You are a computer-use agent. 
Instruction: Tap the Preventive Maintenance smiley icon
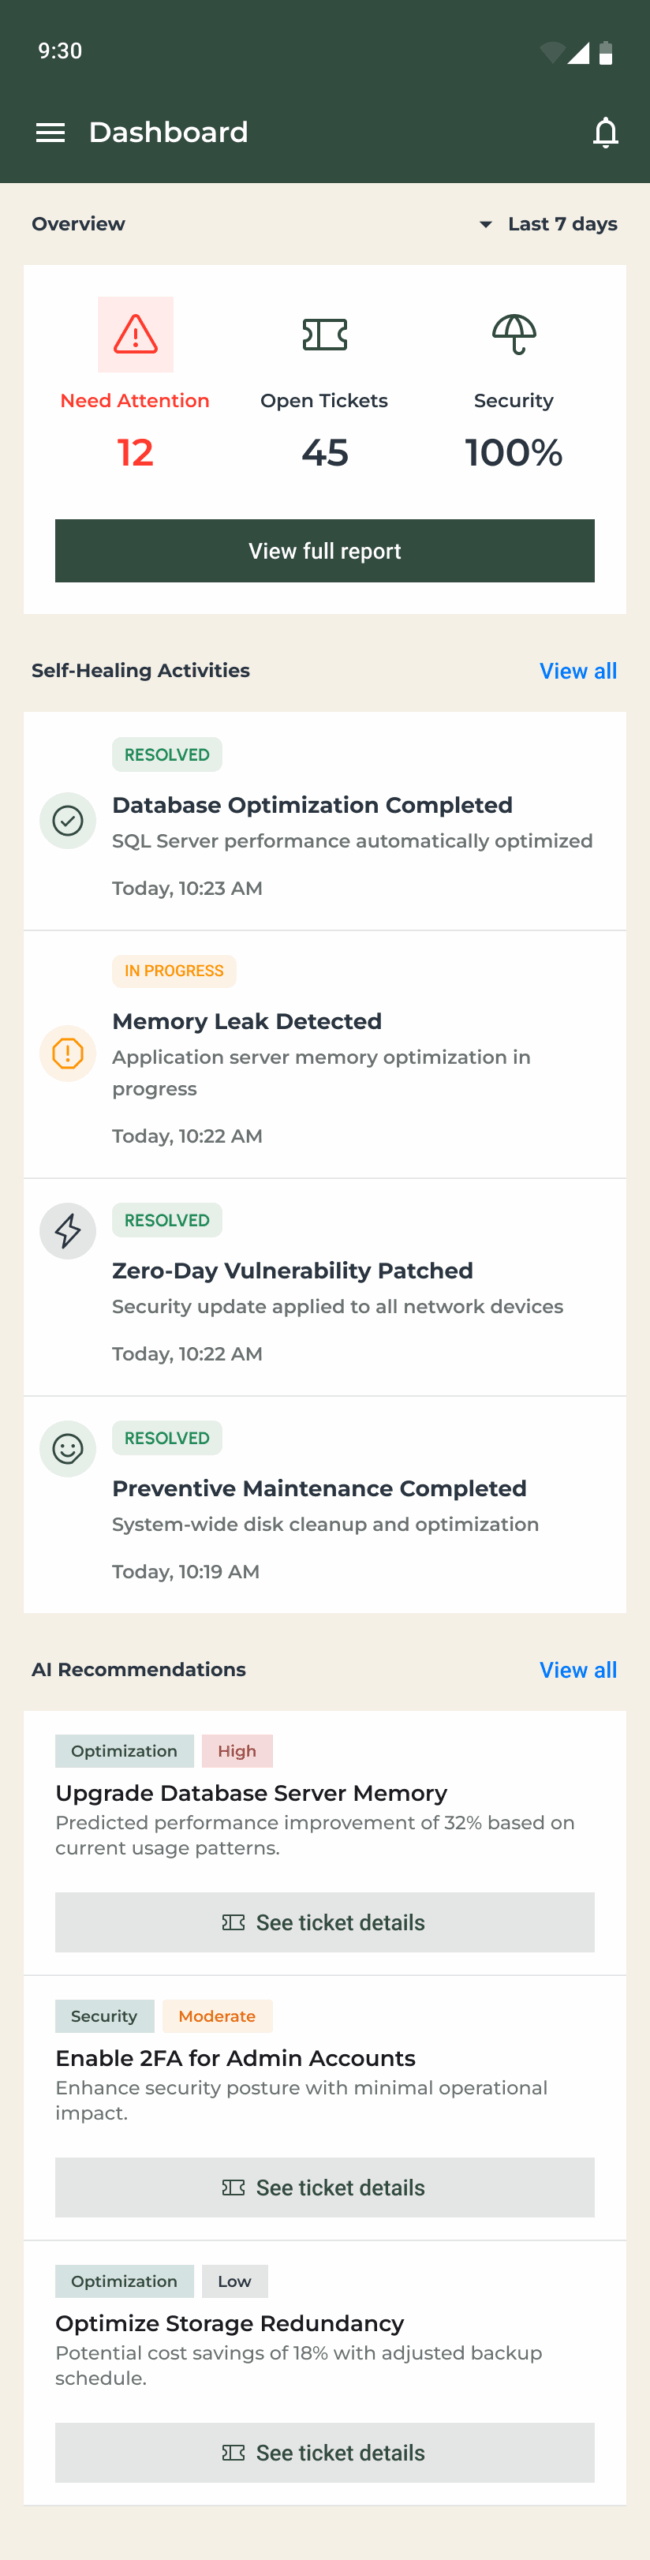(x=68, y=1449)
